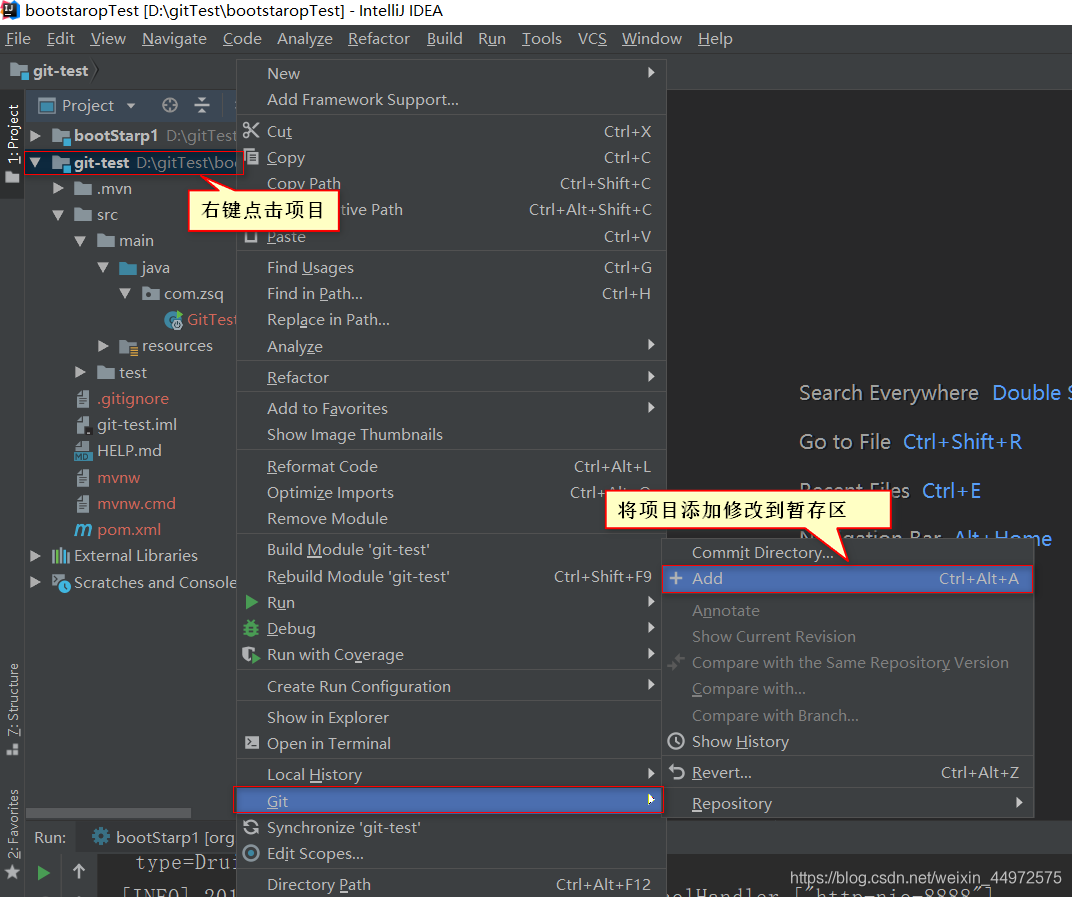Expand the External Libraries node
1072x897 pixels.
coord(36,556)
